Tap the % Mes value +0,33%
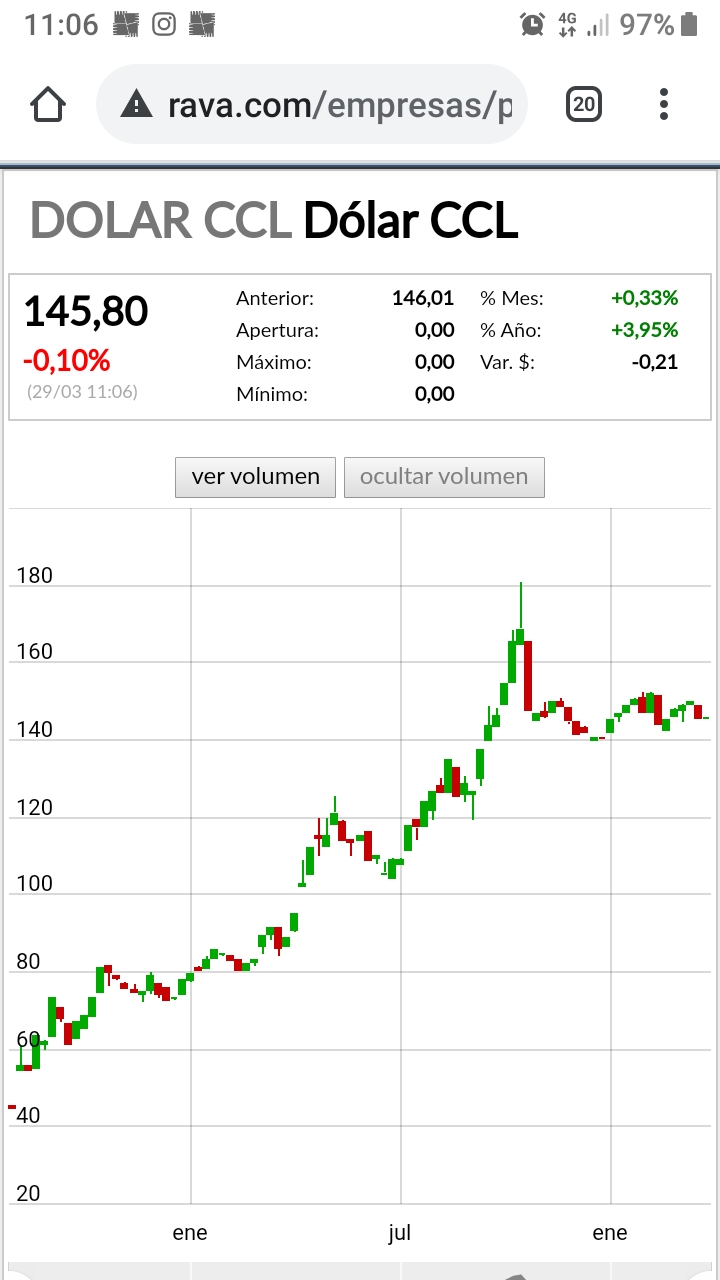720x1280 pixels. click(x=645, y=298)
